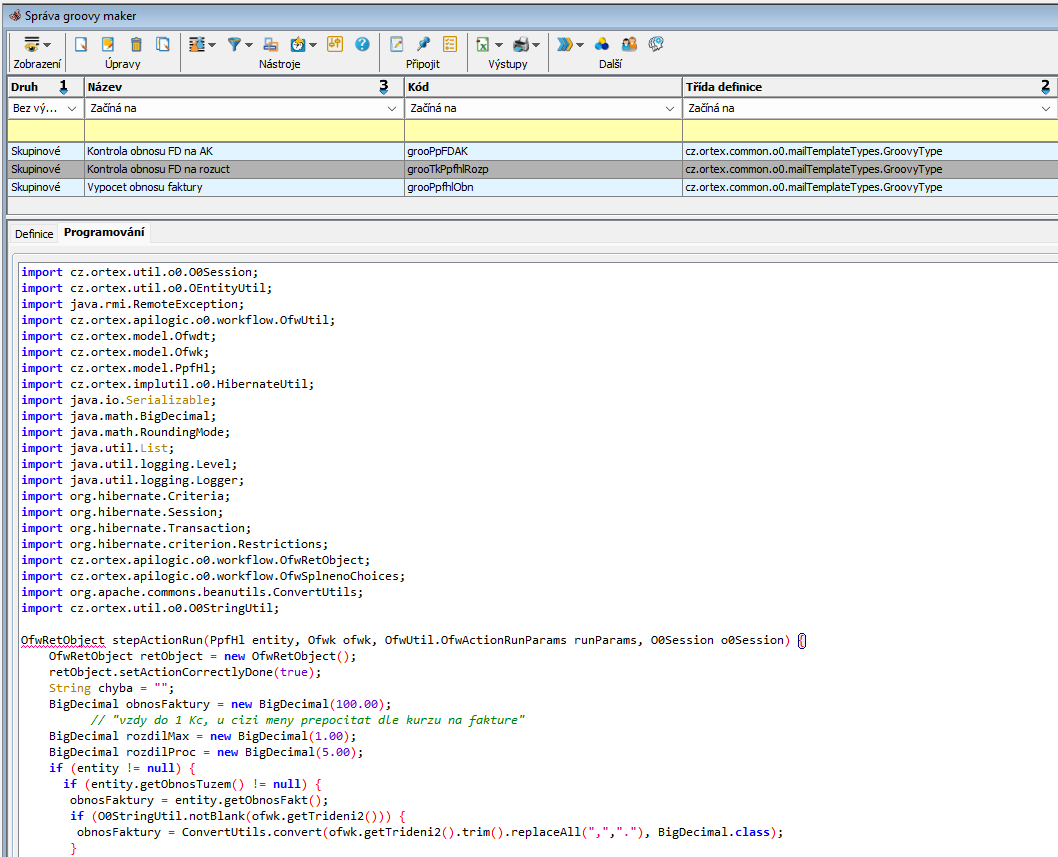Click the trash delete icon in toolbar

pyautogui.click(x=136, y=45)
